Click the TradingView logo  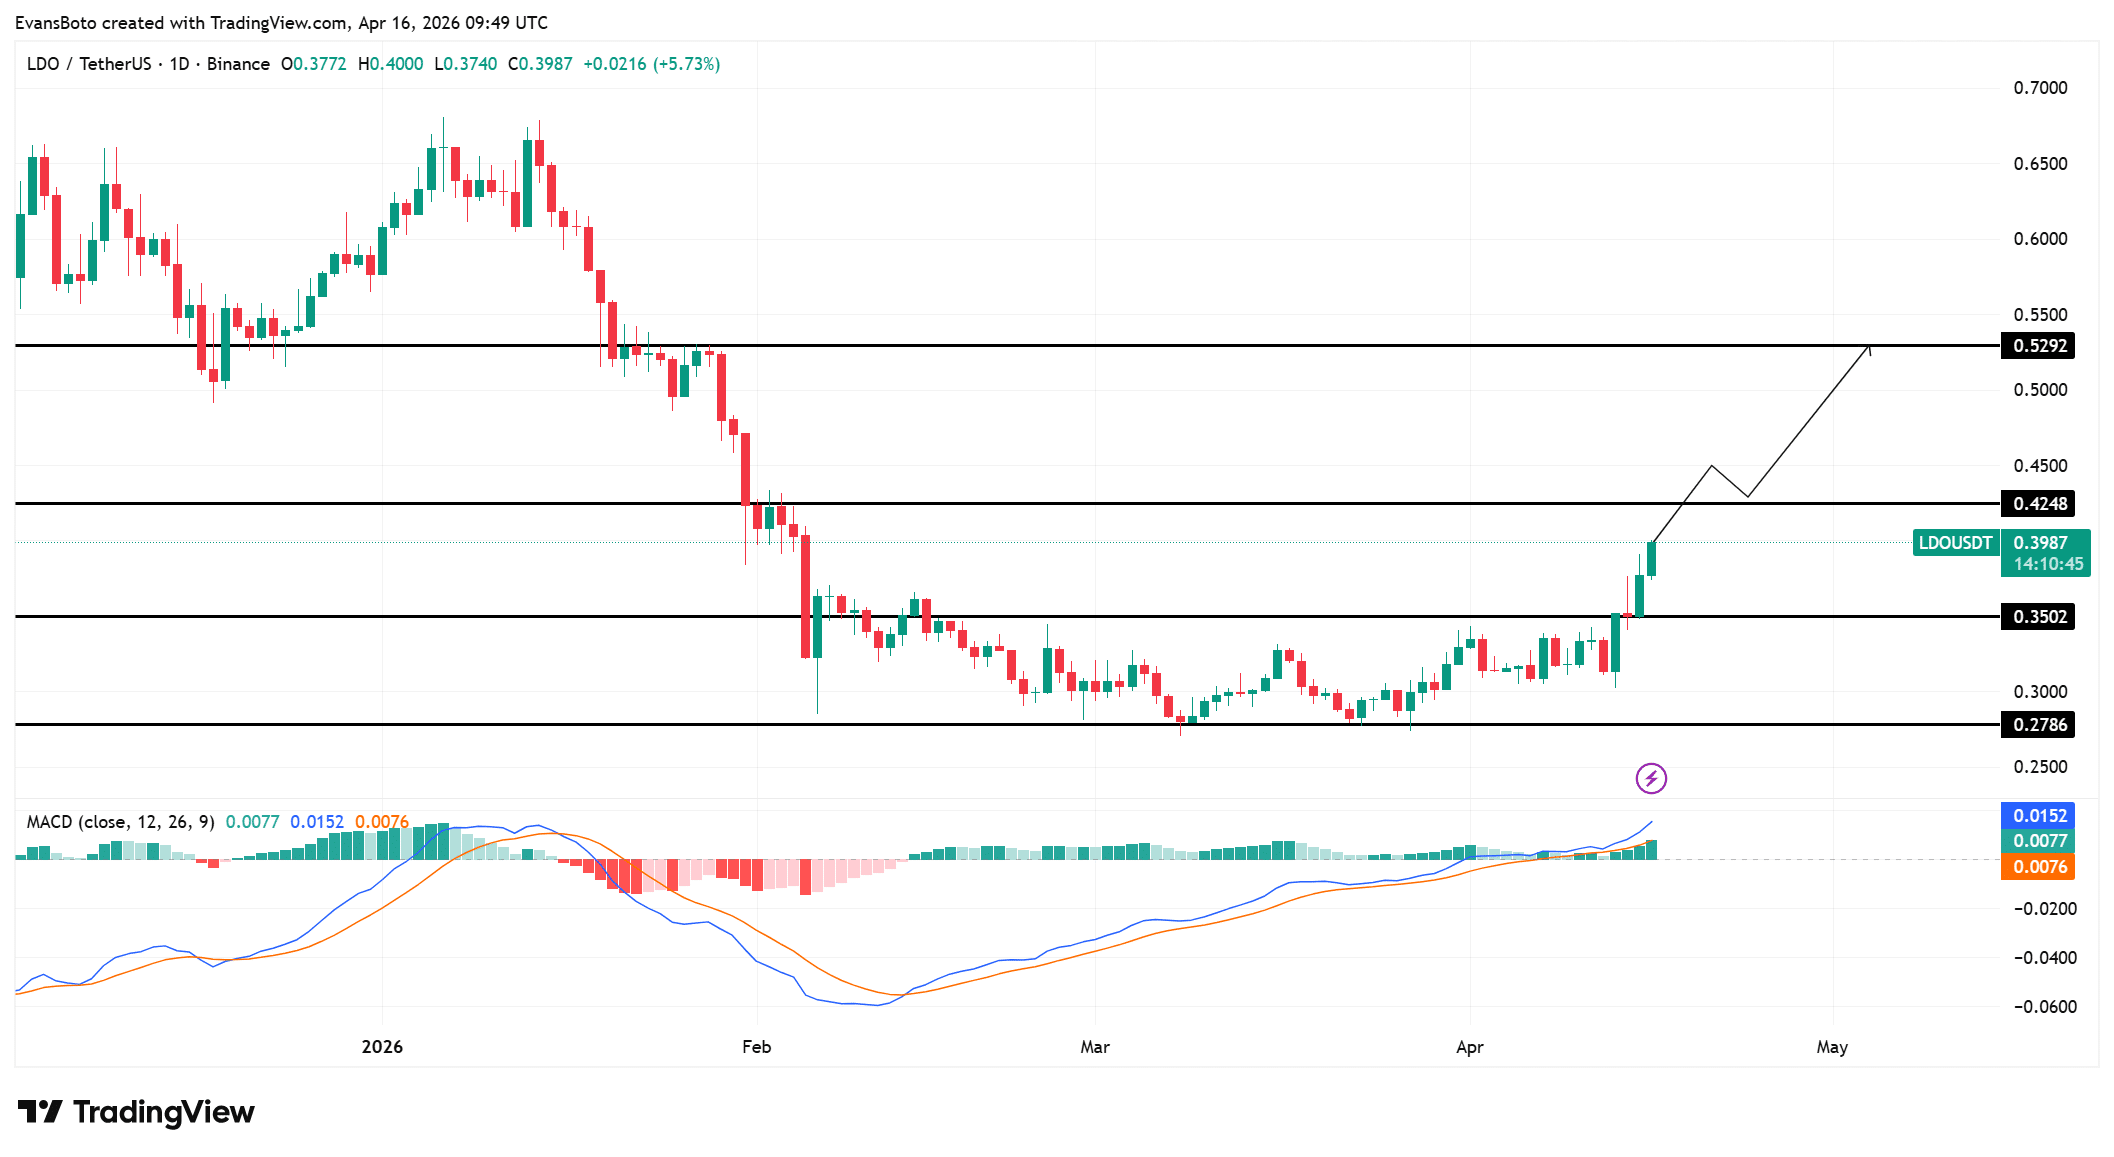[x=137, y=1112]
